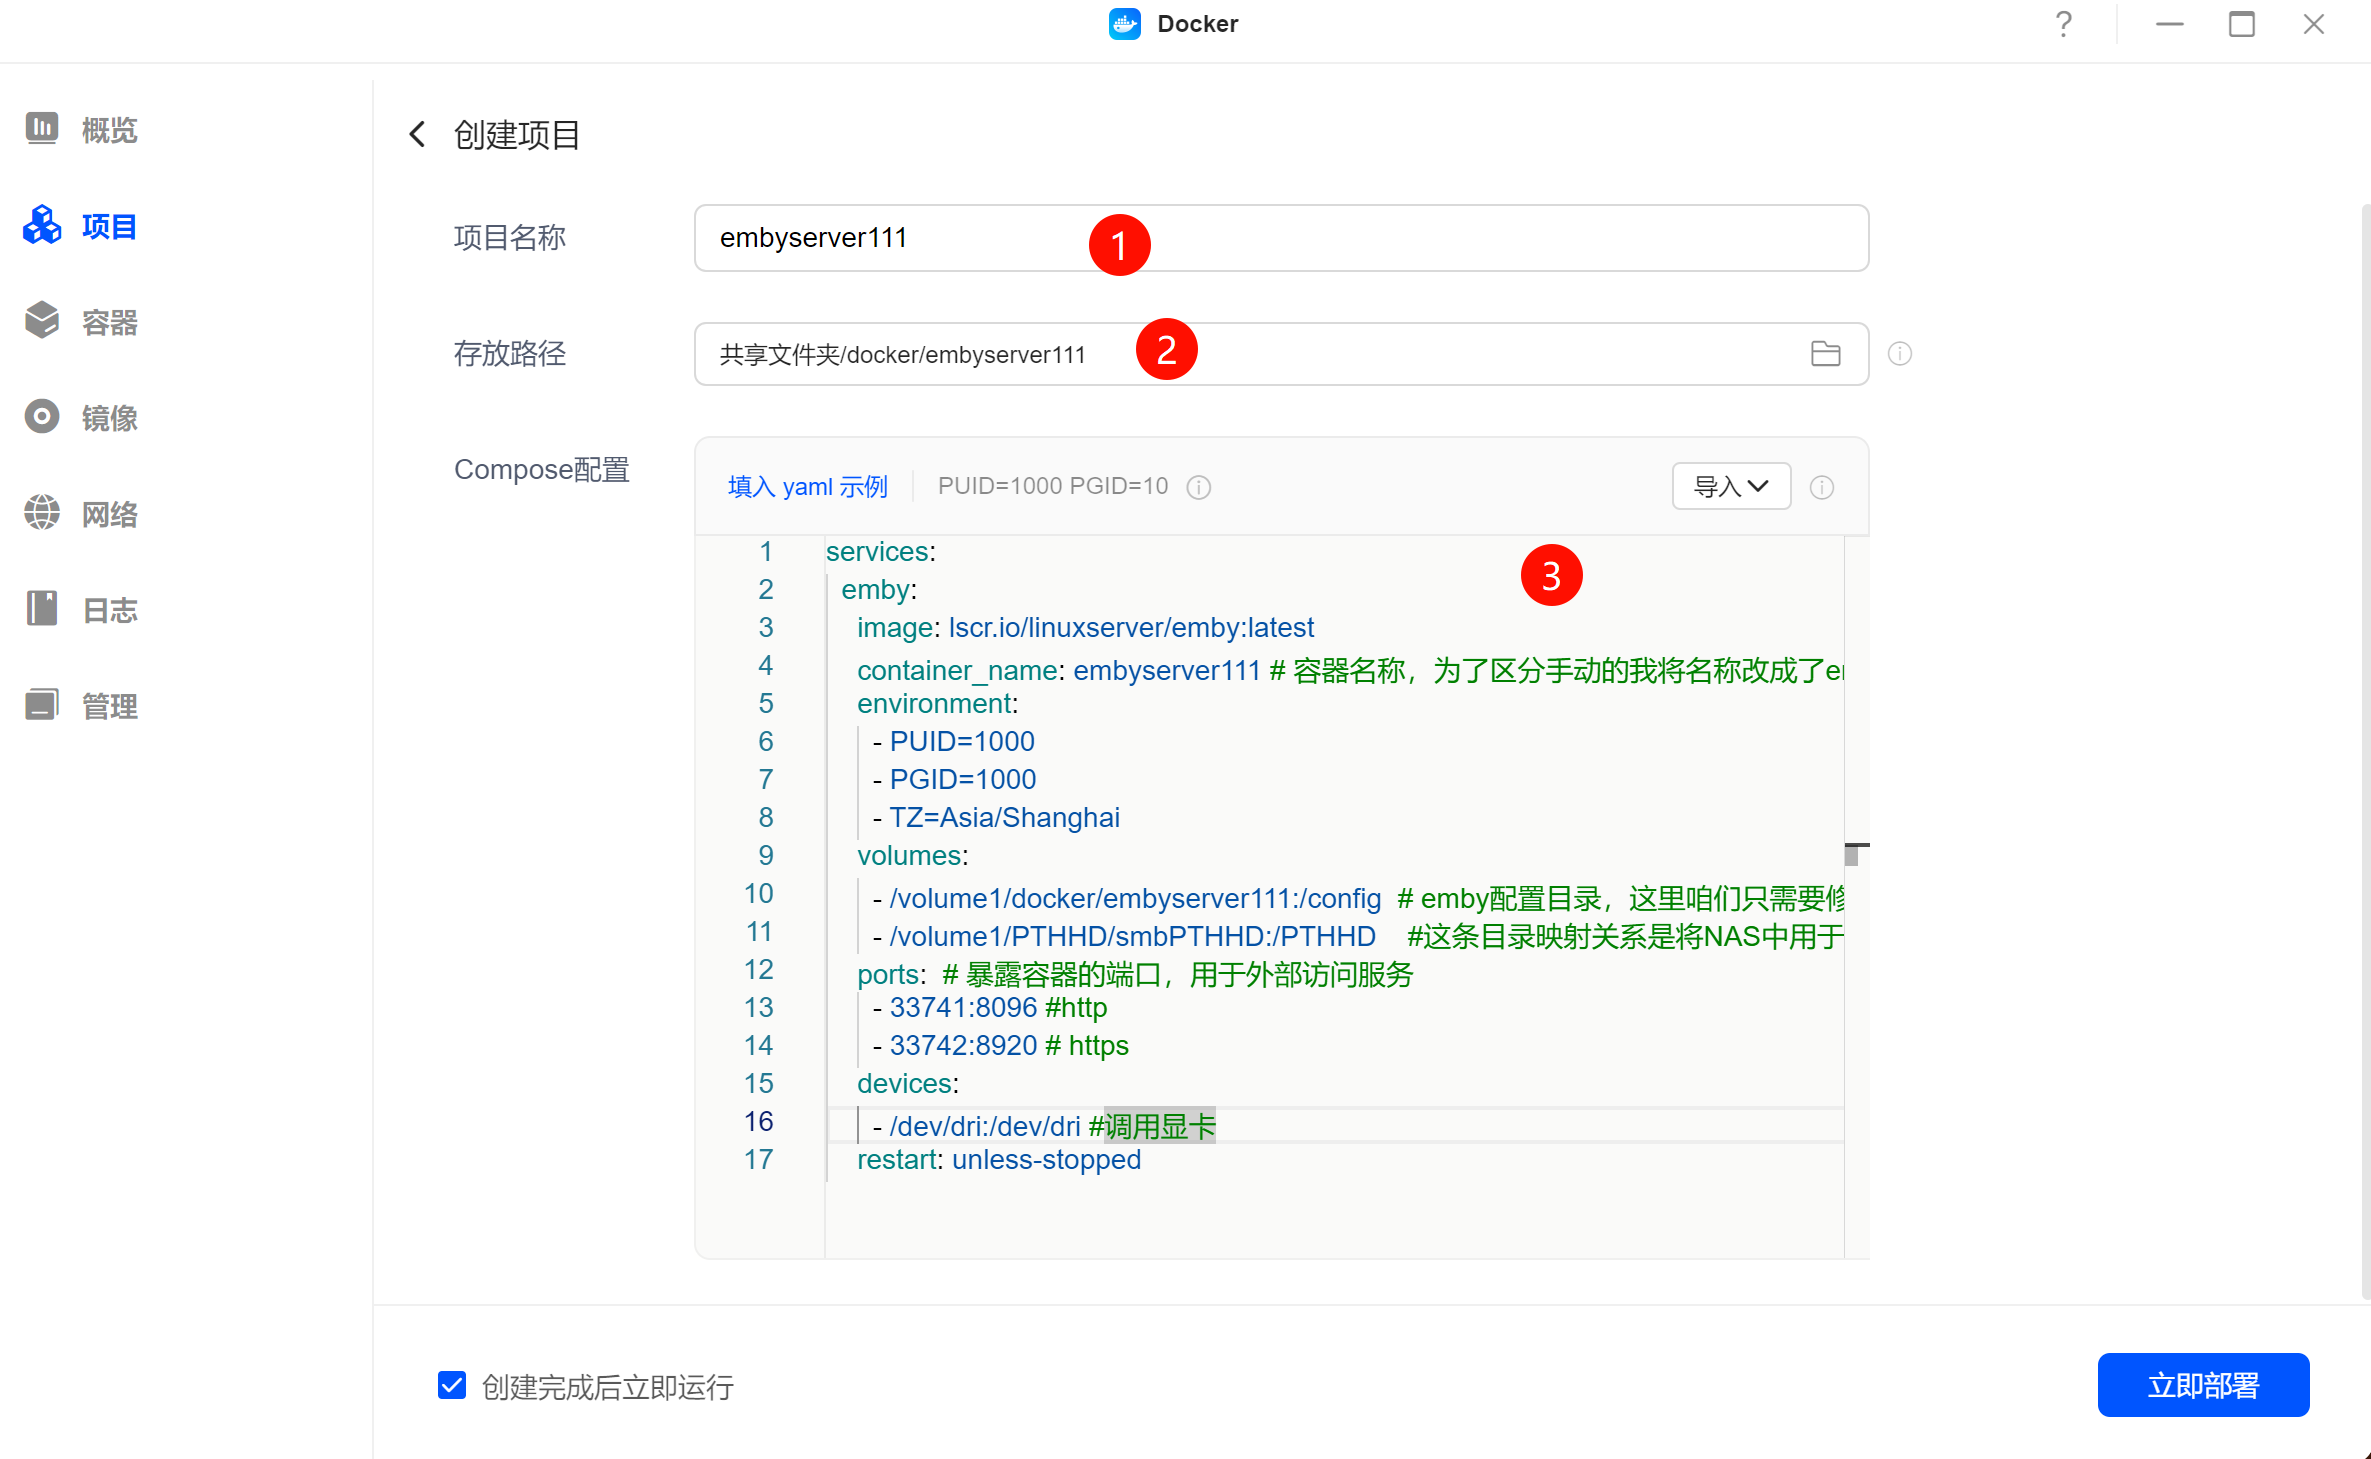Viewport: 2371px width, 1459px height.
Task: Click line number 16 in the gutter
Action: [x=759, y=1121]
